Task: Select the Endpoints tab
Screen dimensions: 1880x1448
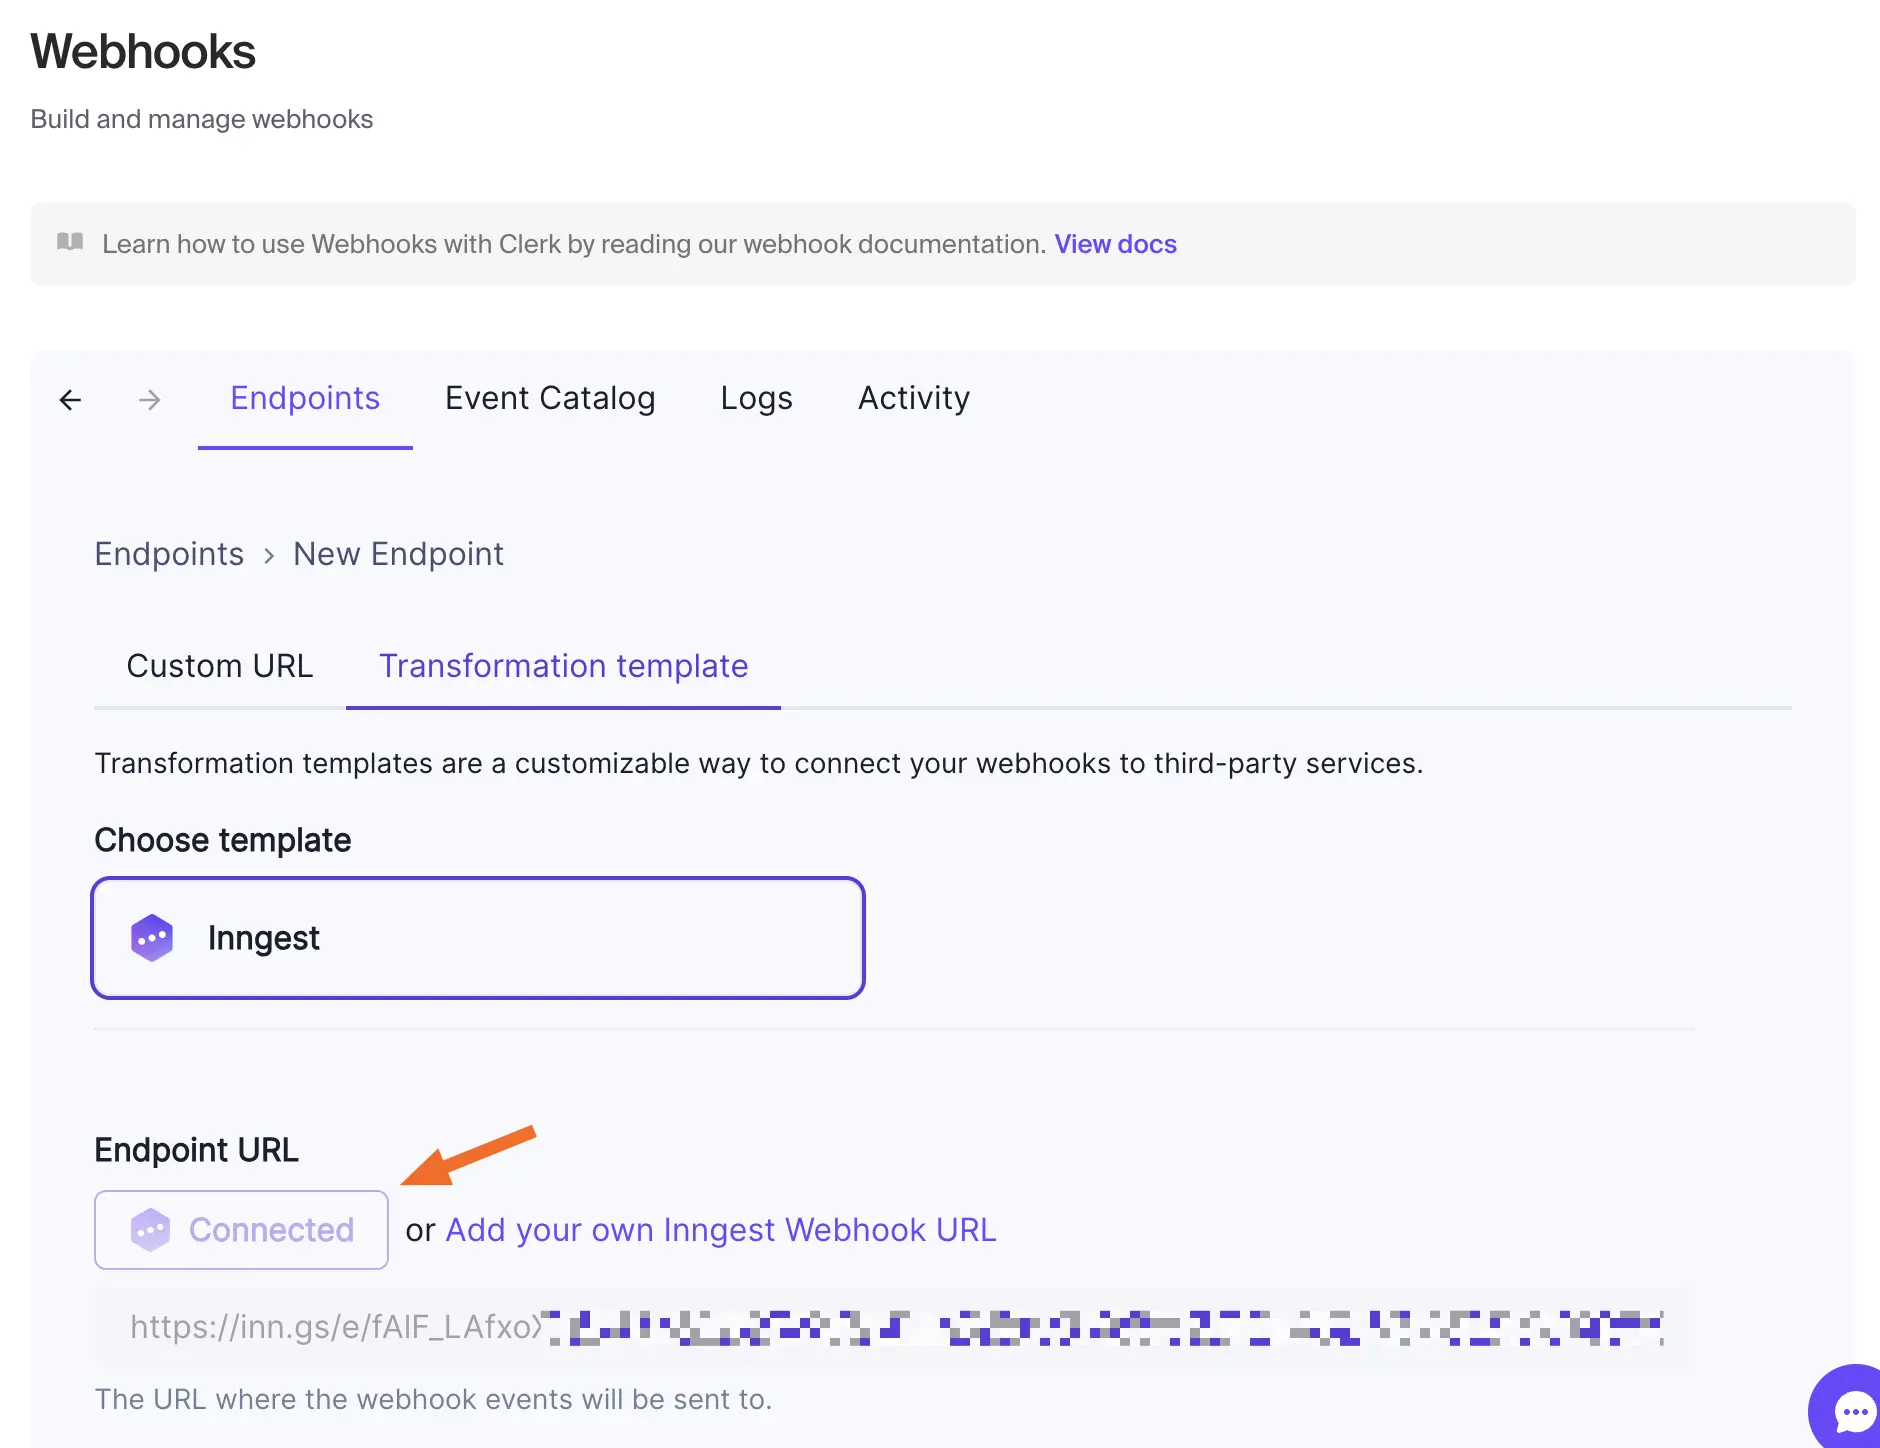Action: pyautogui.click(x=305, y=398)
